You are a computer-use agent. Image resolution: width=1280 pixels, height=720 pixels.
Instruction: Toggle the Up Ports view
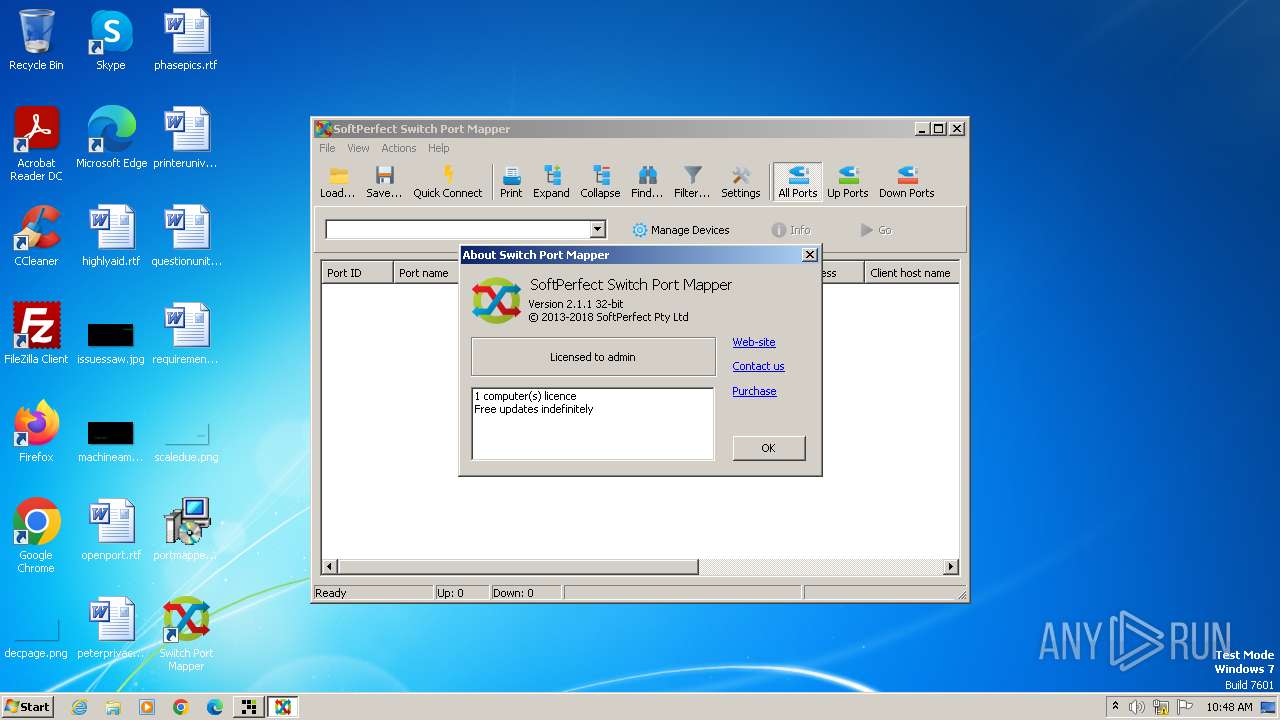847,182
